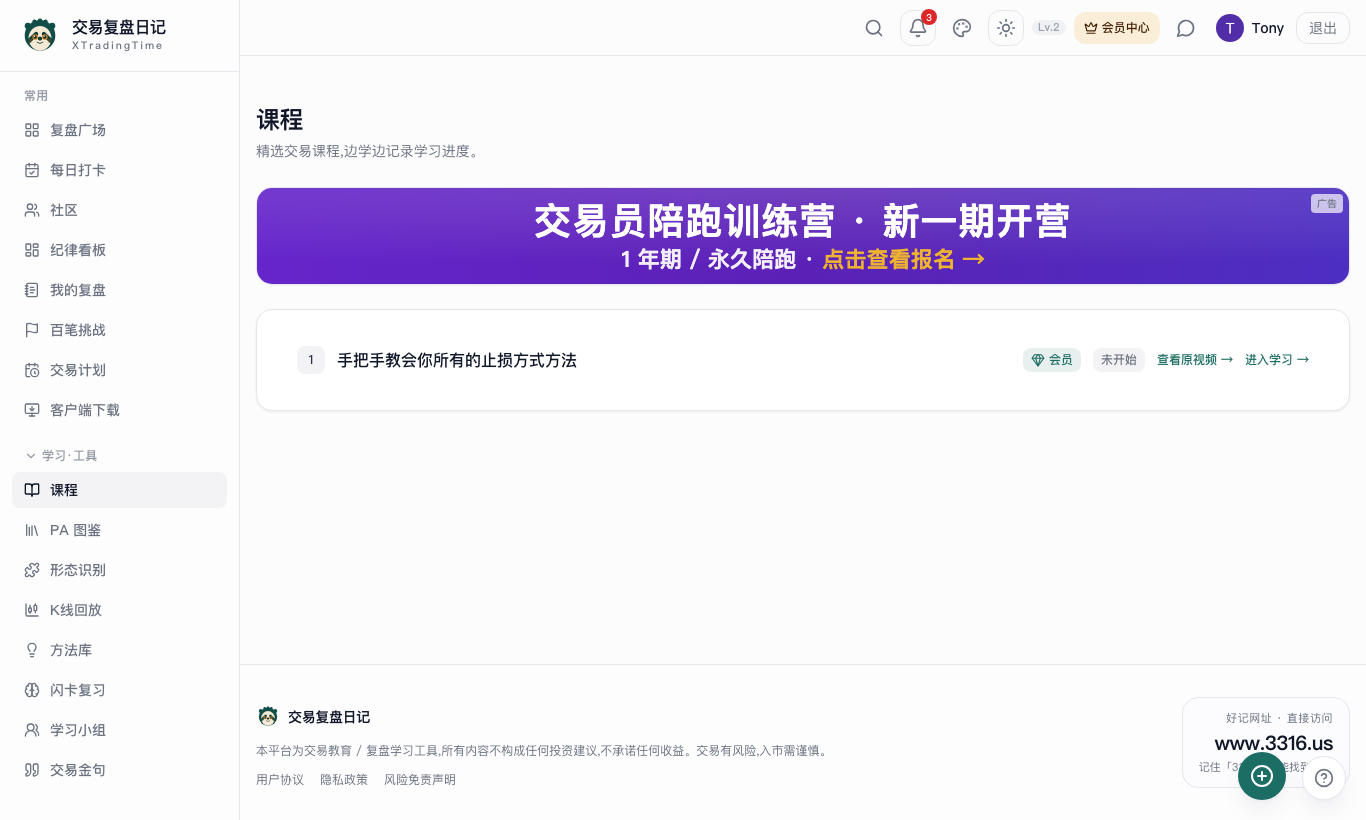
Task: Collapse the 学习·工具 section chevron
Action: pyautogui.click(x=31, y=455)
